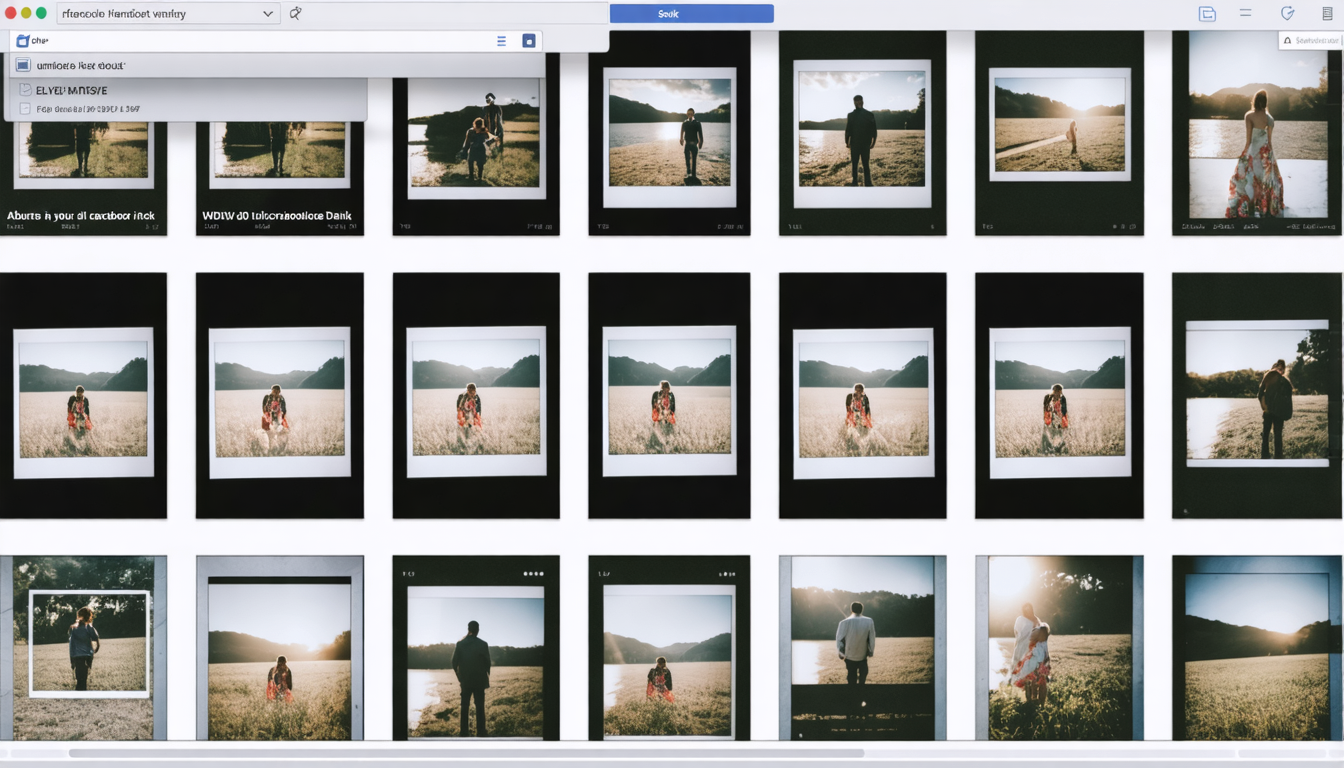Click the blue square save icon in the path bar
The height and width of the screenshot is (768, 1344).
pyautogui.click(x=529, y=41)
